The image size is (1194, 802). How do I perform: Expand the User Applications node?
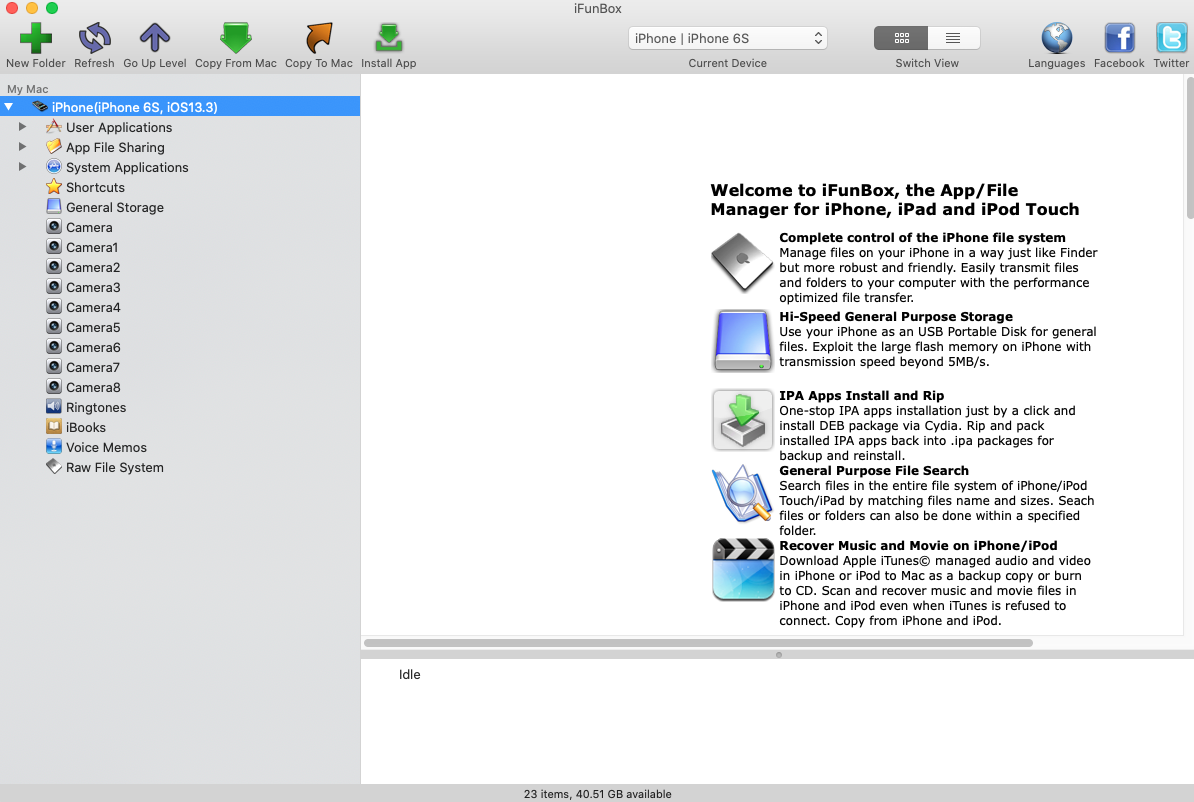pyautogui.click(x=23, y=126)
